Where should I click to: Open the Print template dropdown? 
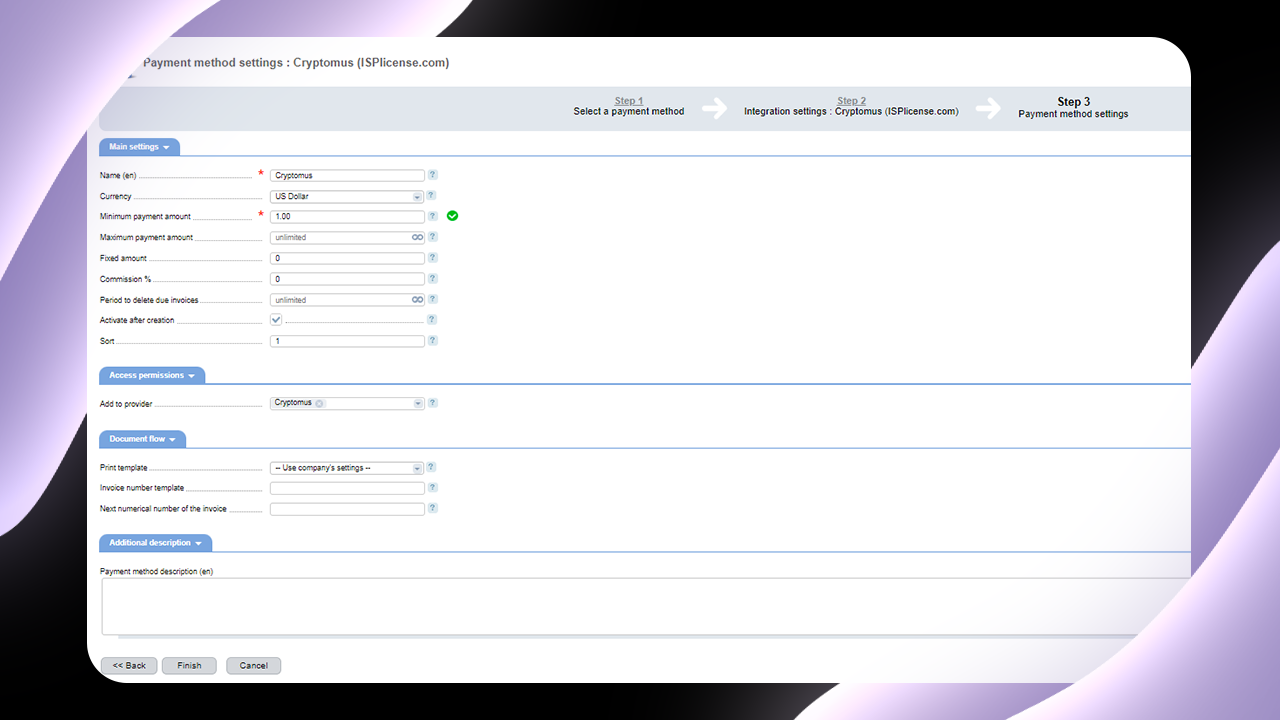point(347,468)
